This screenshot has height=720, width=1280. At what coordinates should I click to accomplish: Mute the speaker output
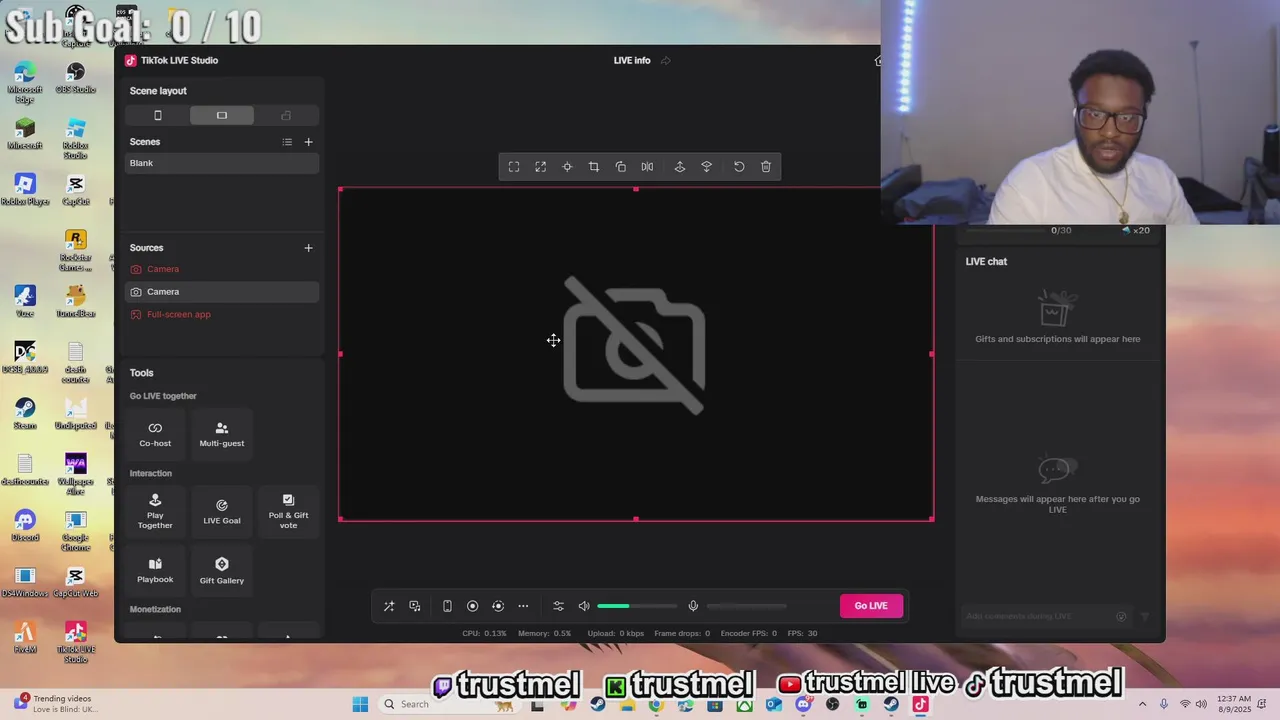click(584, 606)
